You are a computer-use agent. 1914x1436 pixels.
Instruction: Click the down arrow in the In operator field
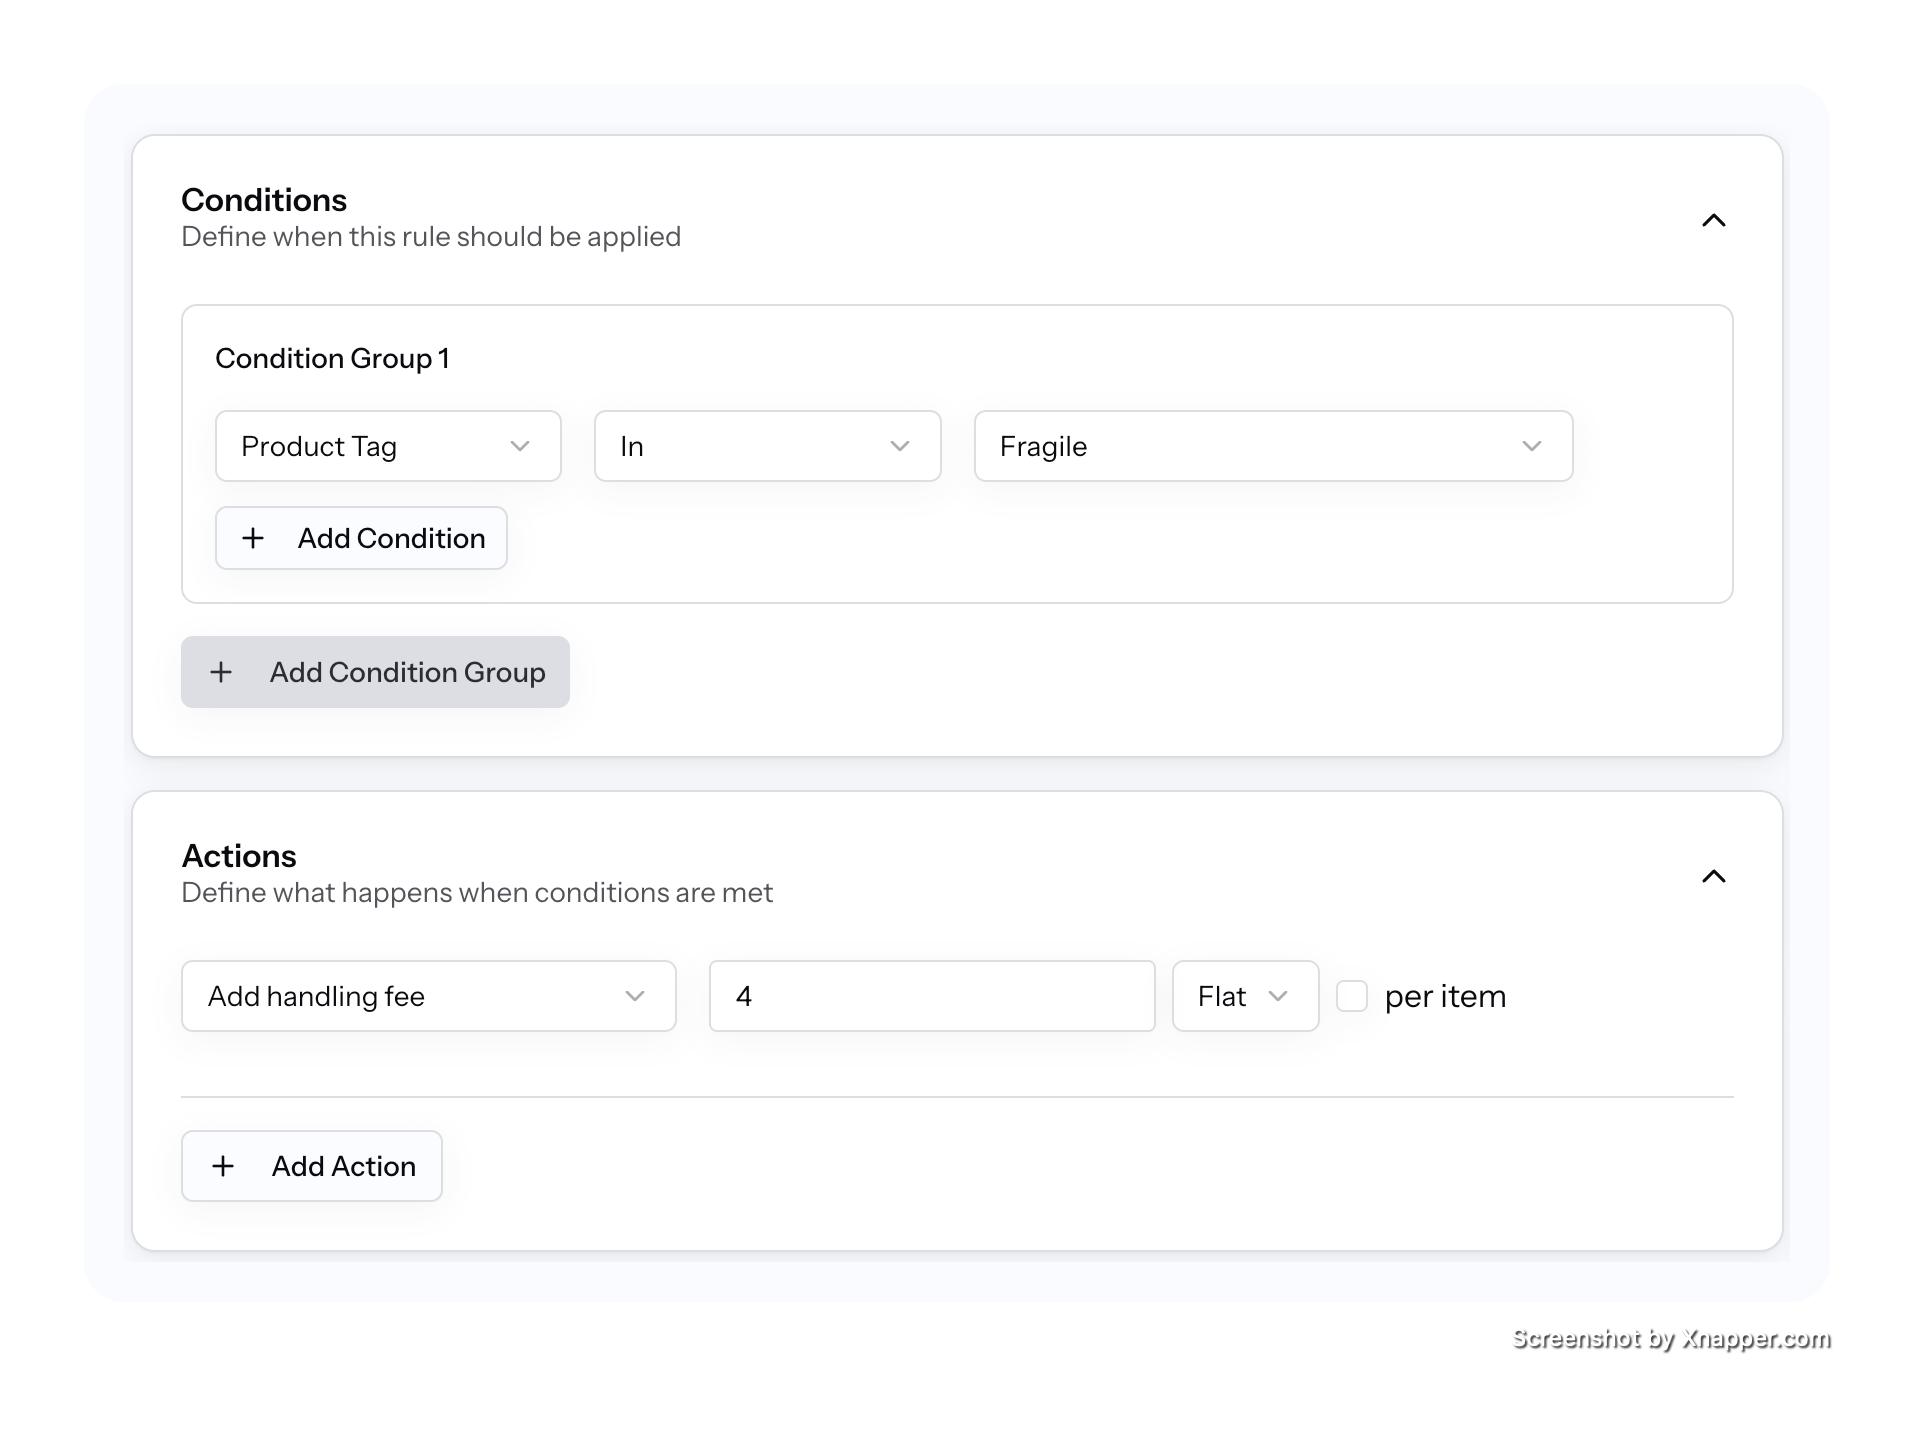coord(899,446)
